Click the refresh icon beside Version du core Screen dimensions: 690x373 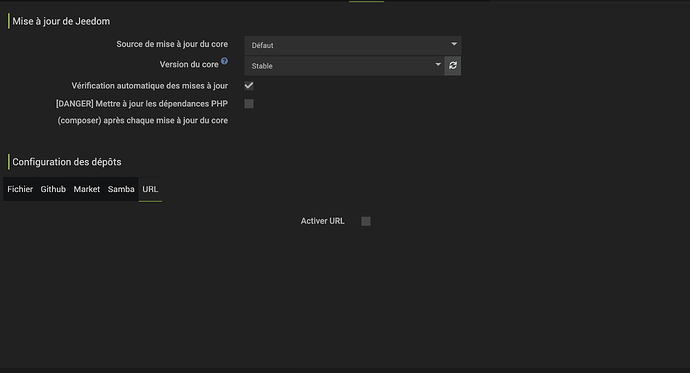tap(452, 66)
